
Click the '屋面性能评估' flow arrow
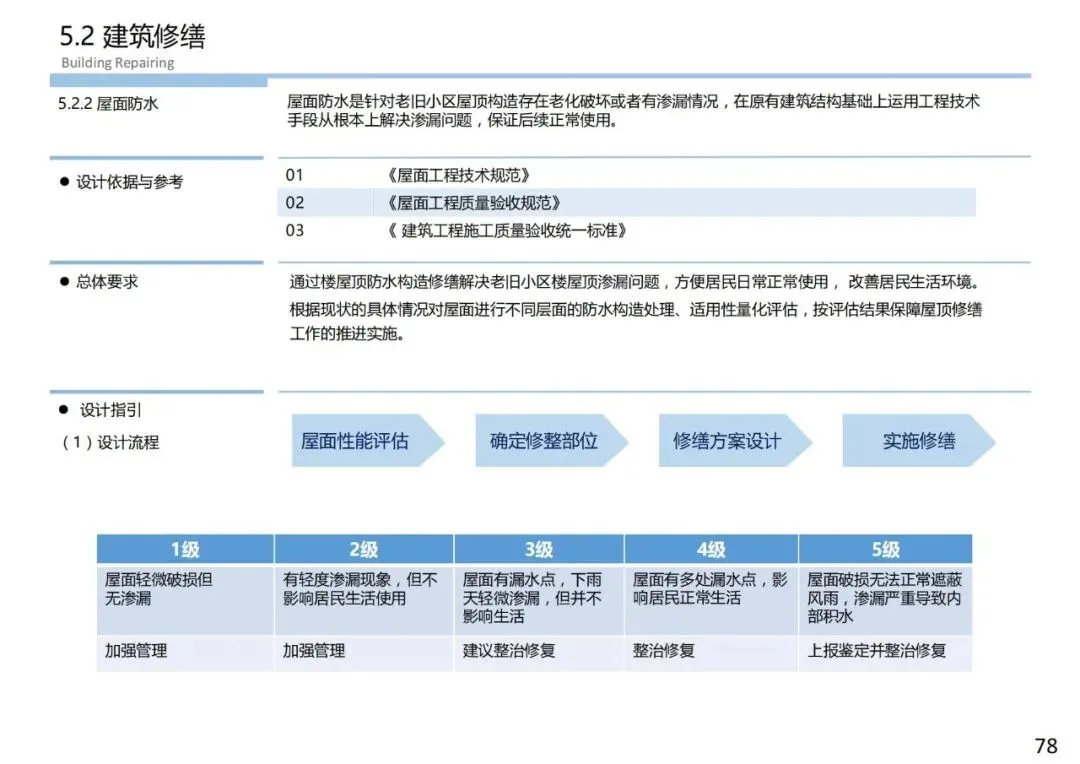[x=368, y=441]
